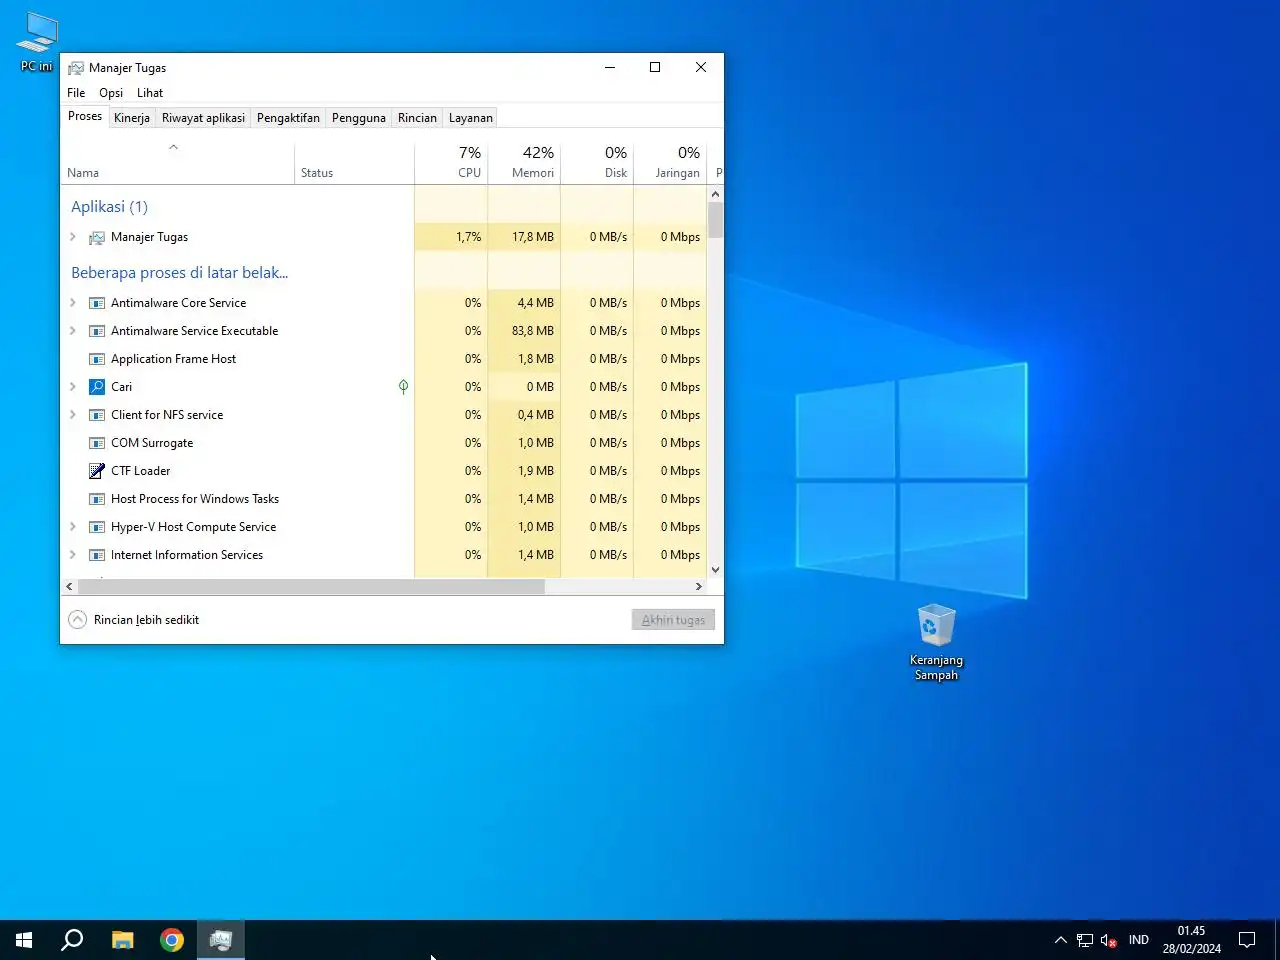Click the taskbar clock showing 01.45

1191,940
